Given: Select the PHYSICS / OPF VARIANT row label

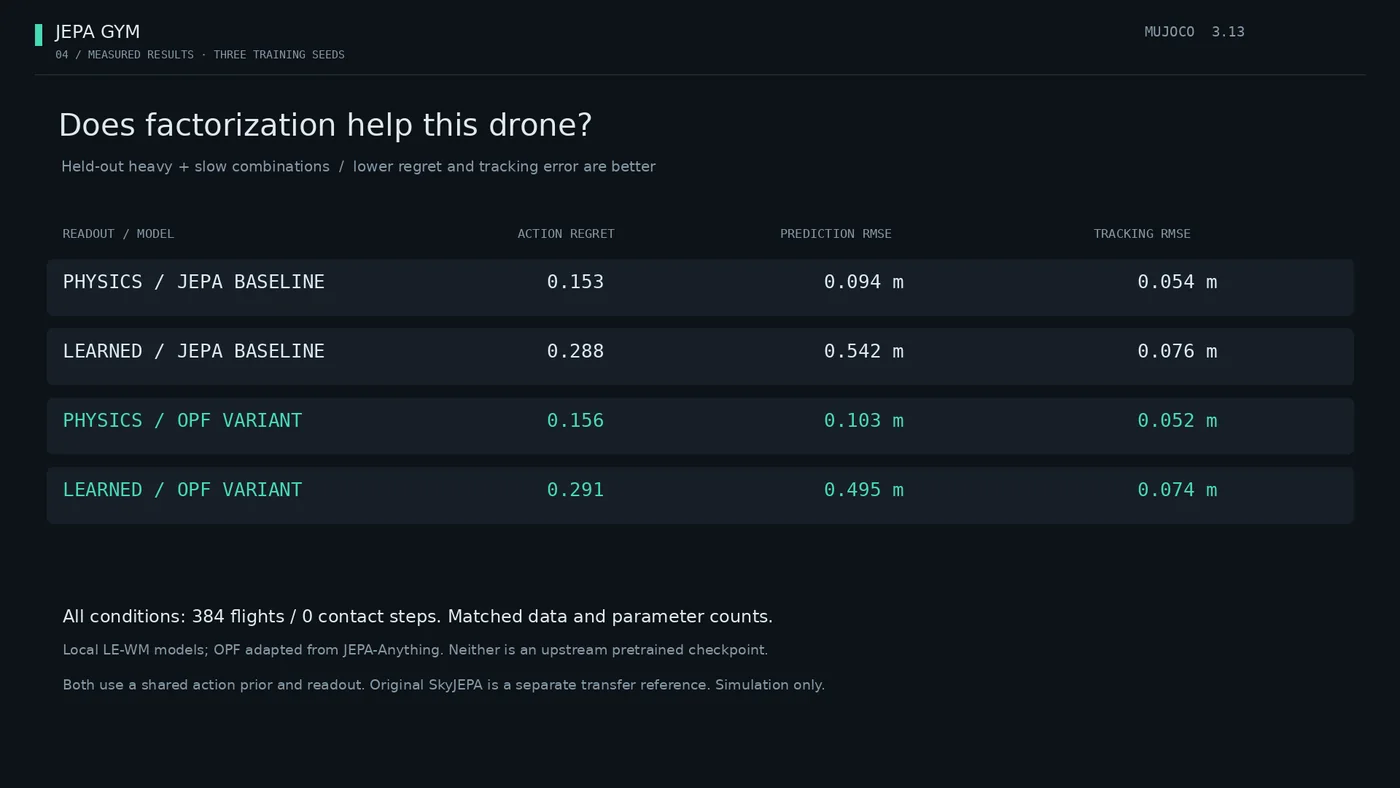Looking at the screenshot, I should click(182, 420).
